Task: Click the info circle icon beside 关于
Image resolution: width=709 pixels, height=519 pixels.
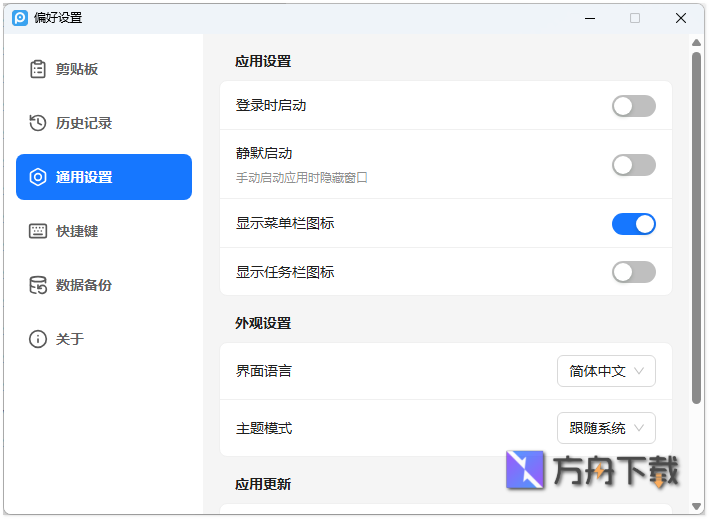Action: 38,339
